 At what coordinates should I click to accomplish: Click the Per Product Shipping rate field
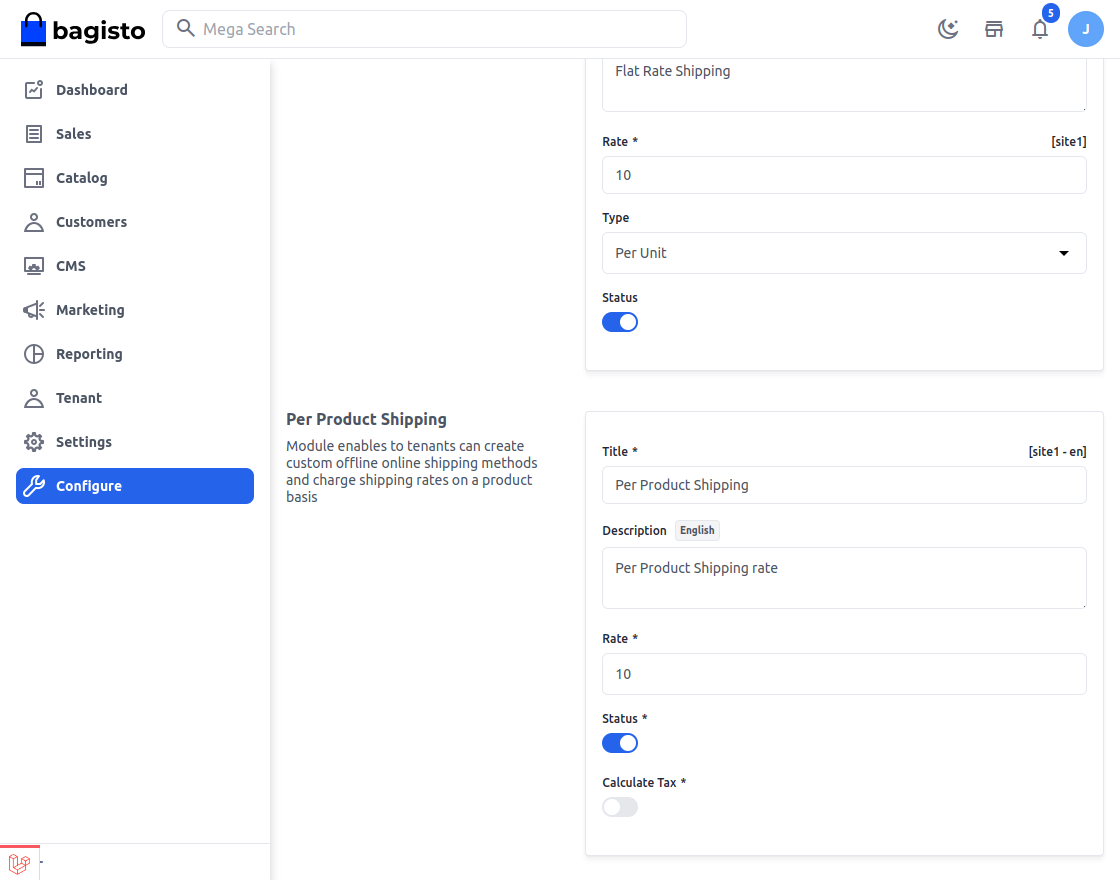pos(844,674)
